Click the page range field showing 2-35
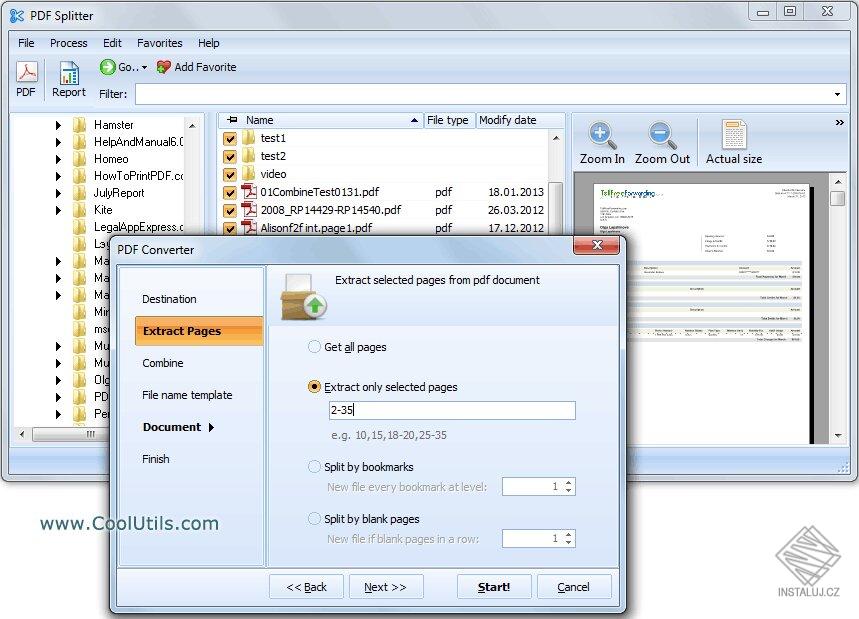The image size is (859, 619). pyautogui.click(x=452, y=410)
